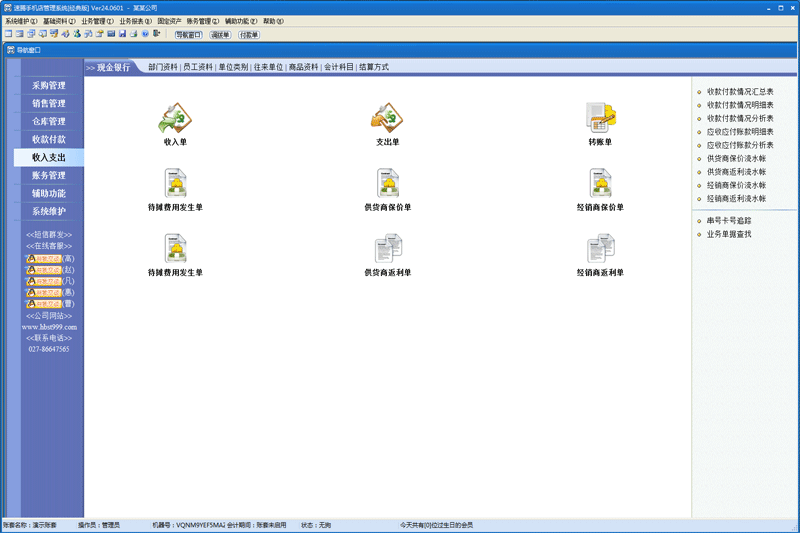
Task: Contact QQ support agent (赵)
Action: 50,270
